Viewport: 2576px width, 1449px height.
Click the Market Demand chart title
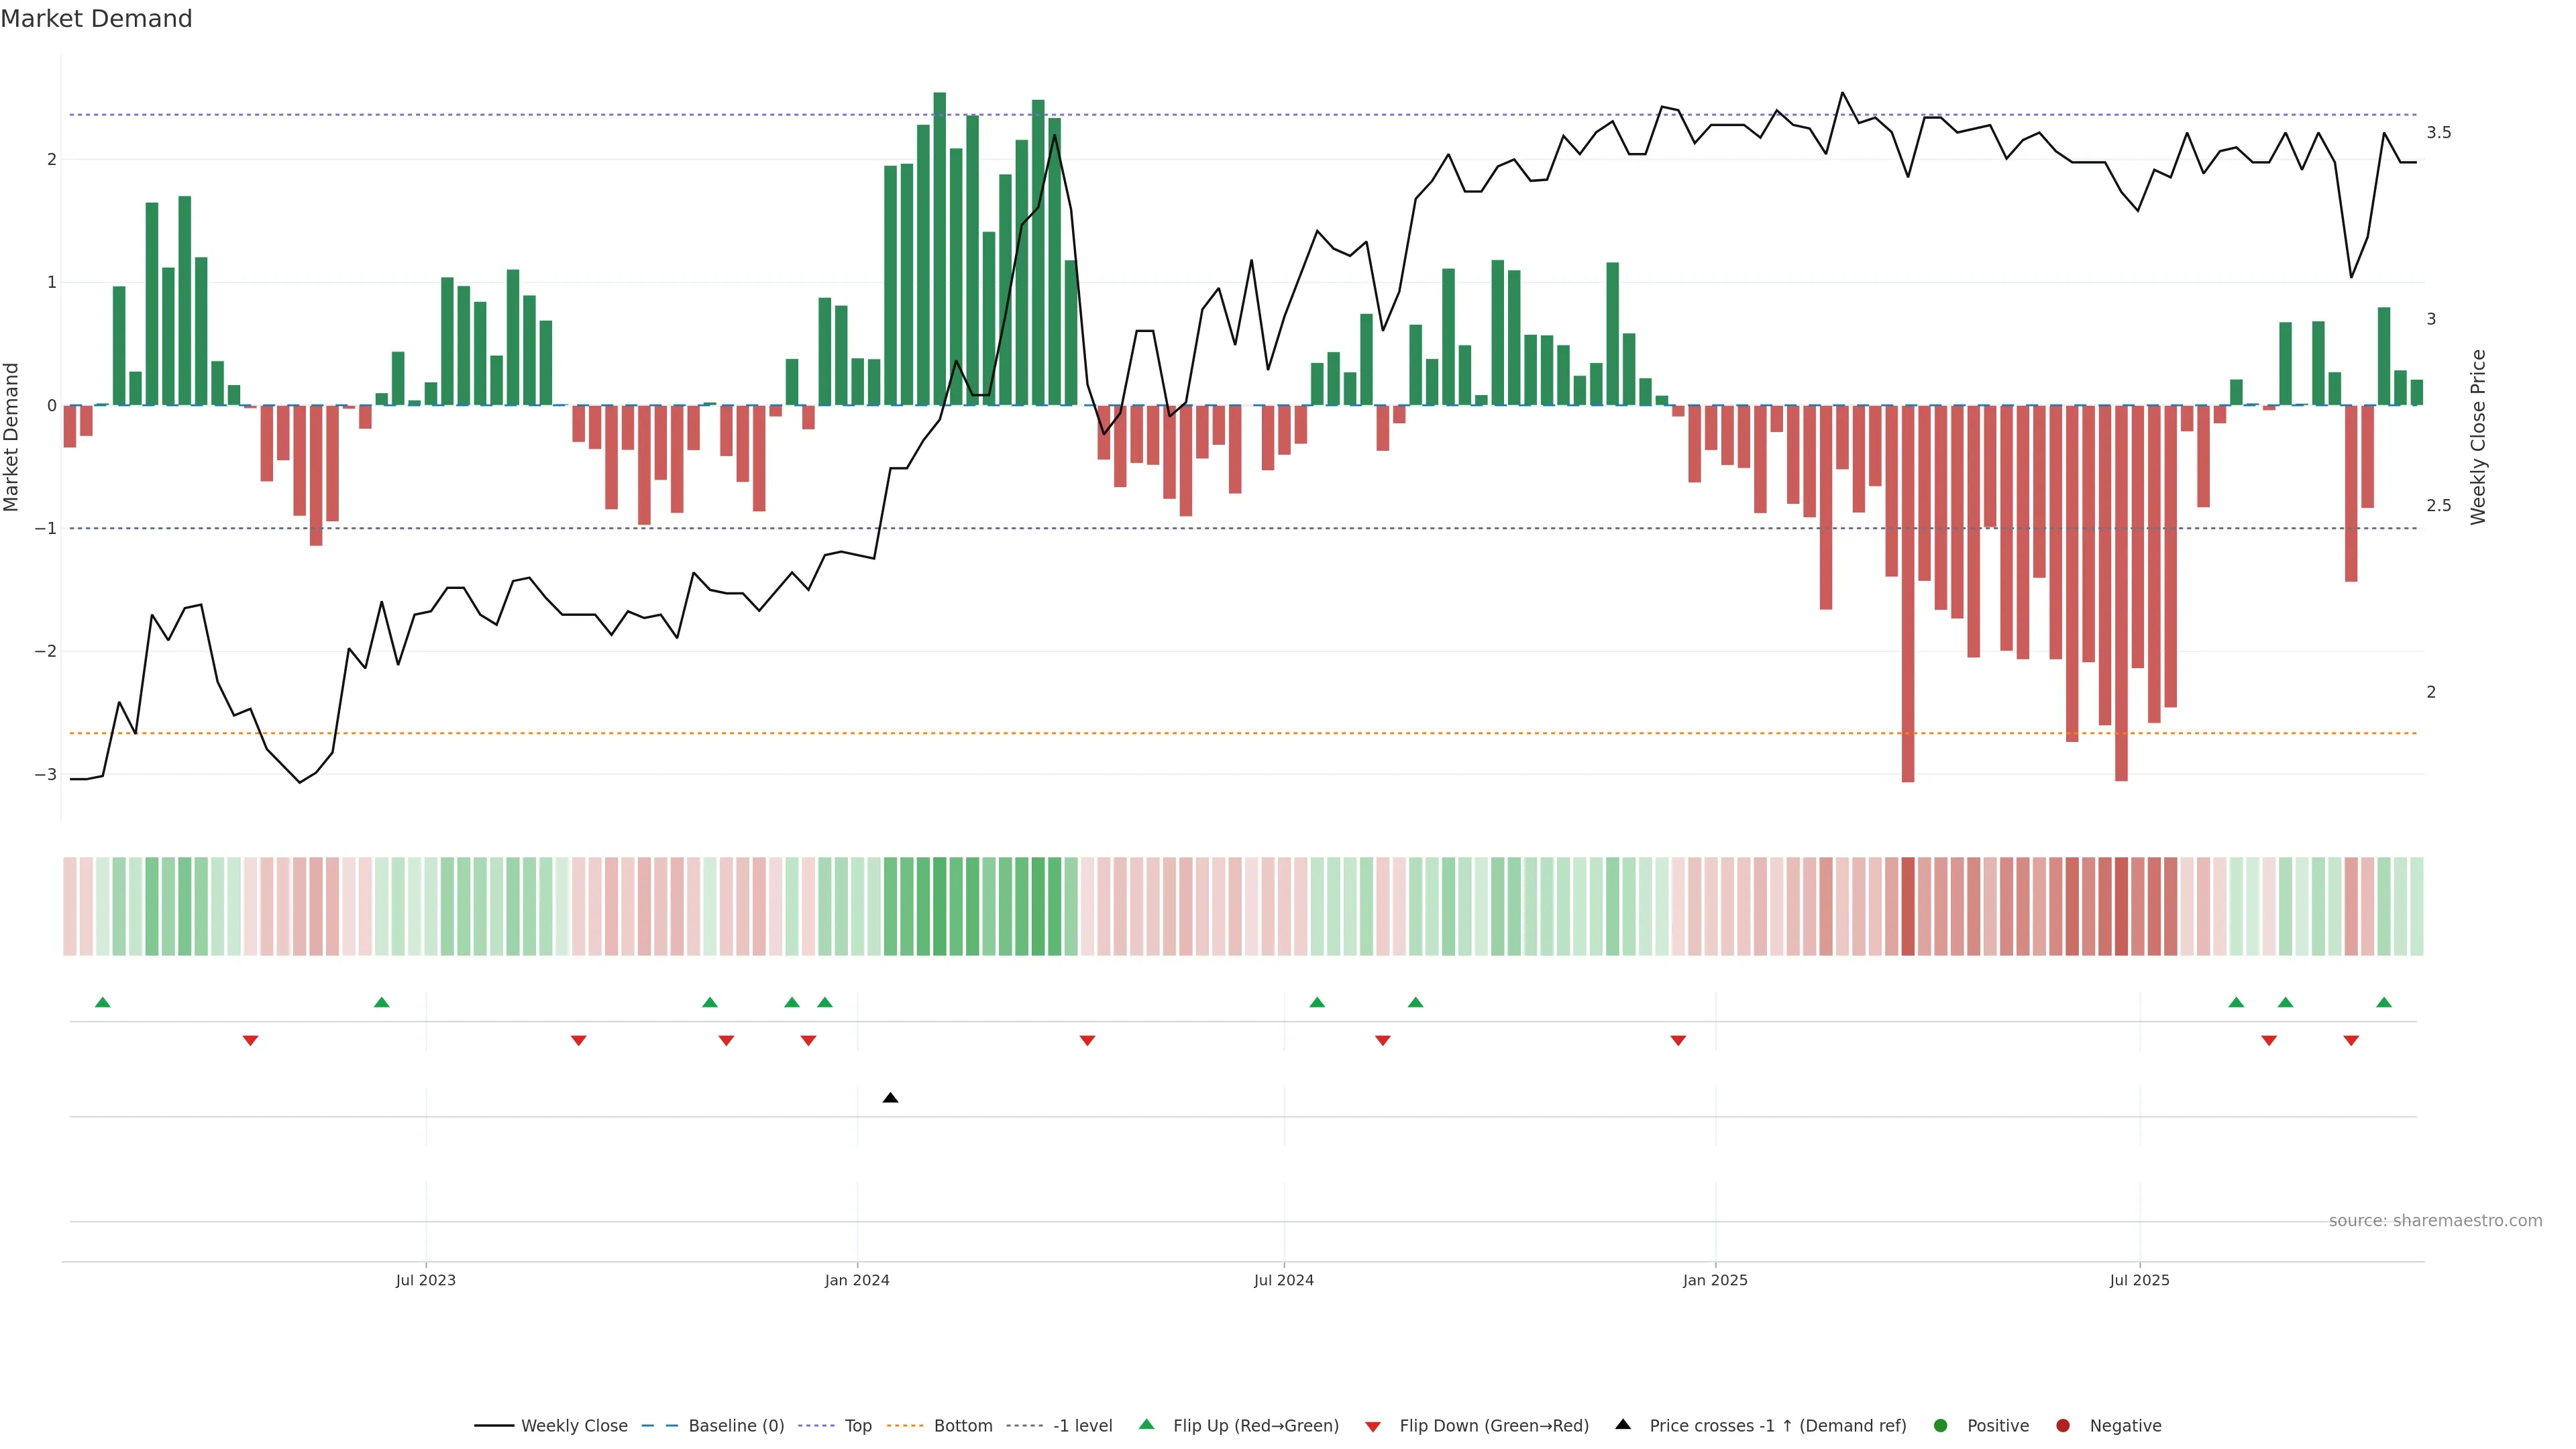pyautogui.click(x=96, y=19)
